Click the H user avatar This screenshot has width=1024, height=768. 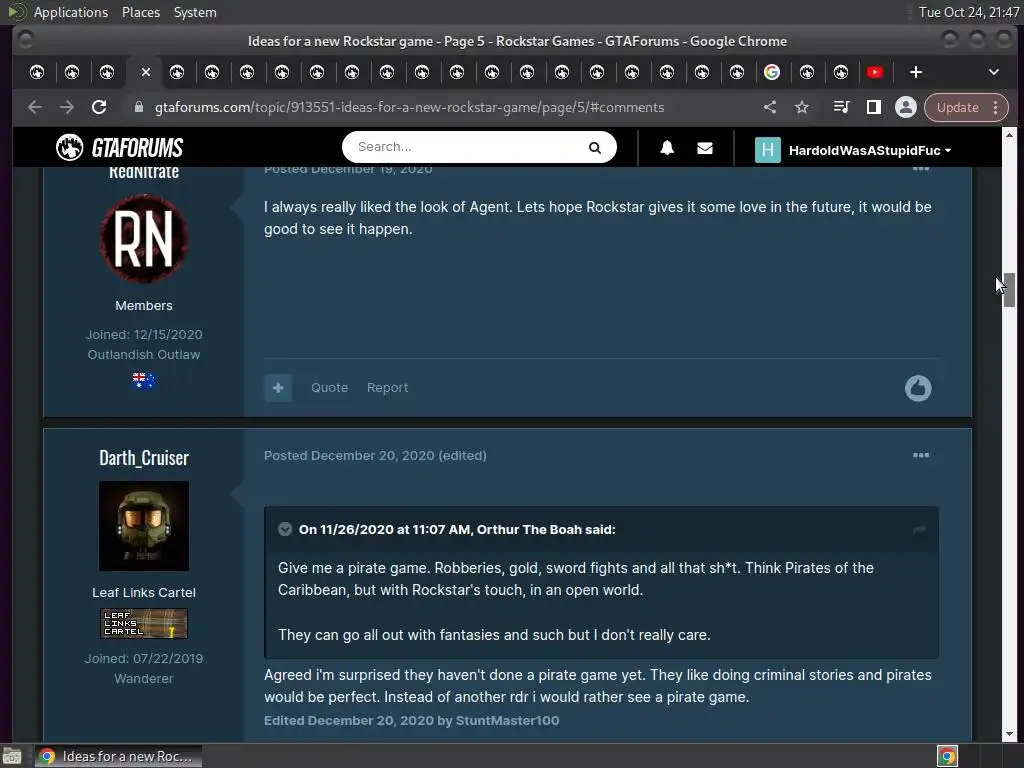point(767,150)
